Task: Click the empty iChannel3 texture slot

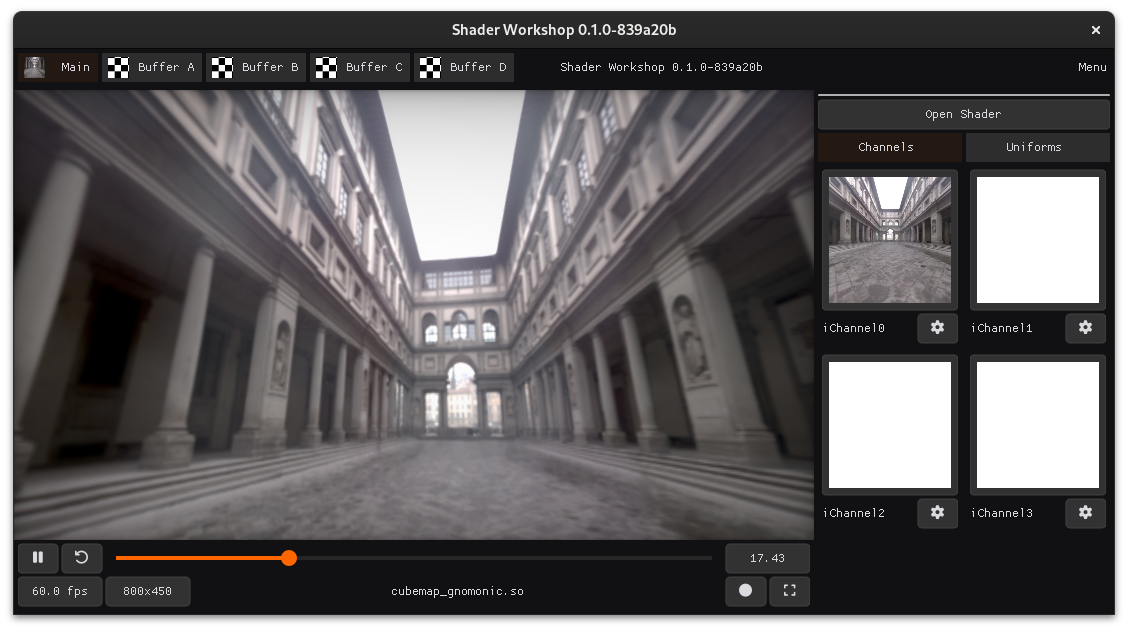Action: (x=1038, y=425)
